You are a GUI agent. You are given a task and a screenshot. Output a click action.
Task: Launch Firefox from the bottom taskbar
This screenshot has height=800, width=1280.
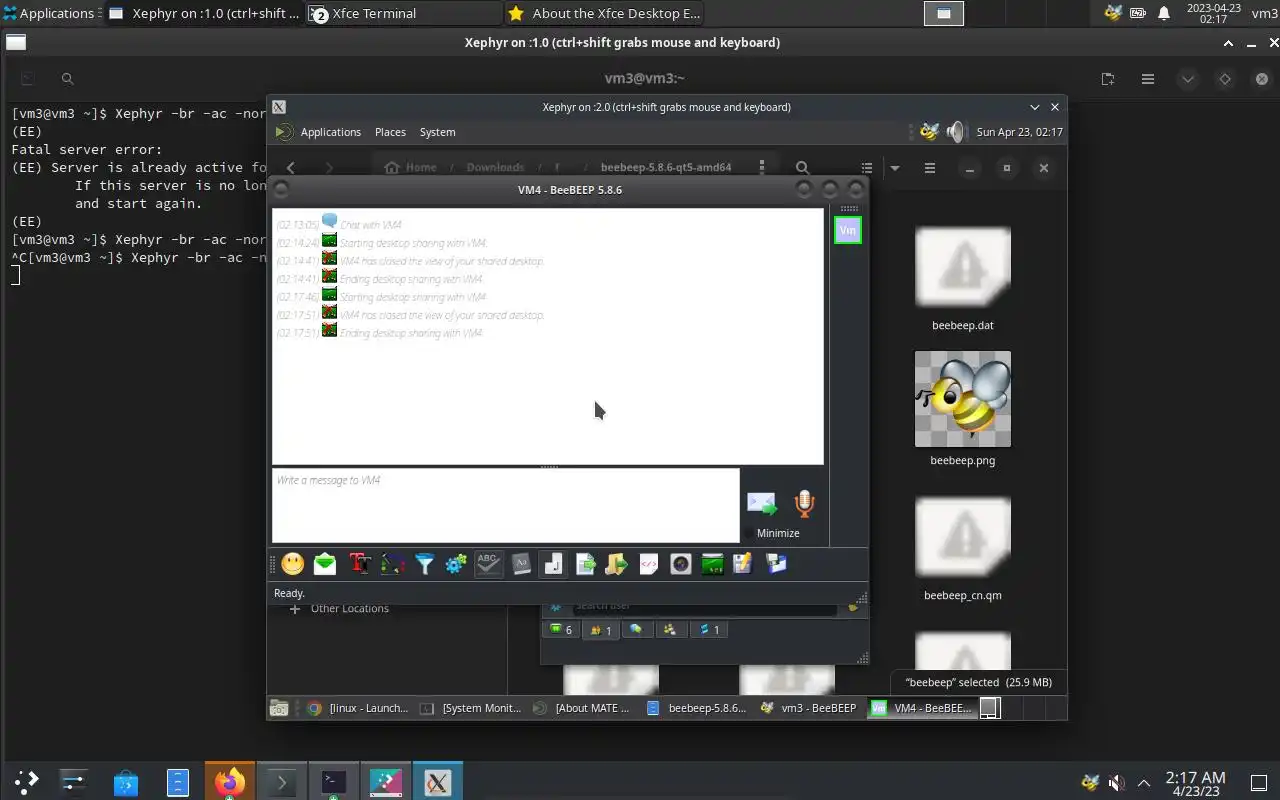point(230,782)
